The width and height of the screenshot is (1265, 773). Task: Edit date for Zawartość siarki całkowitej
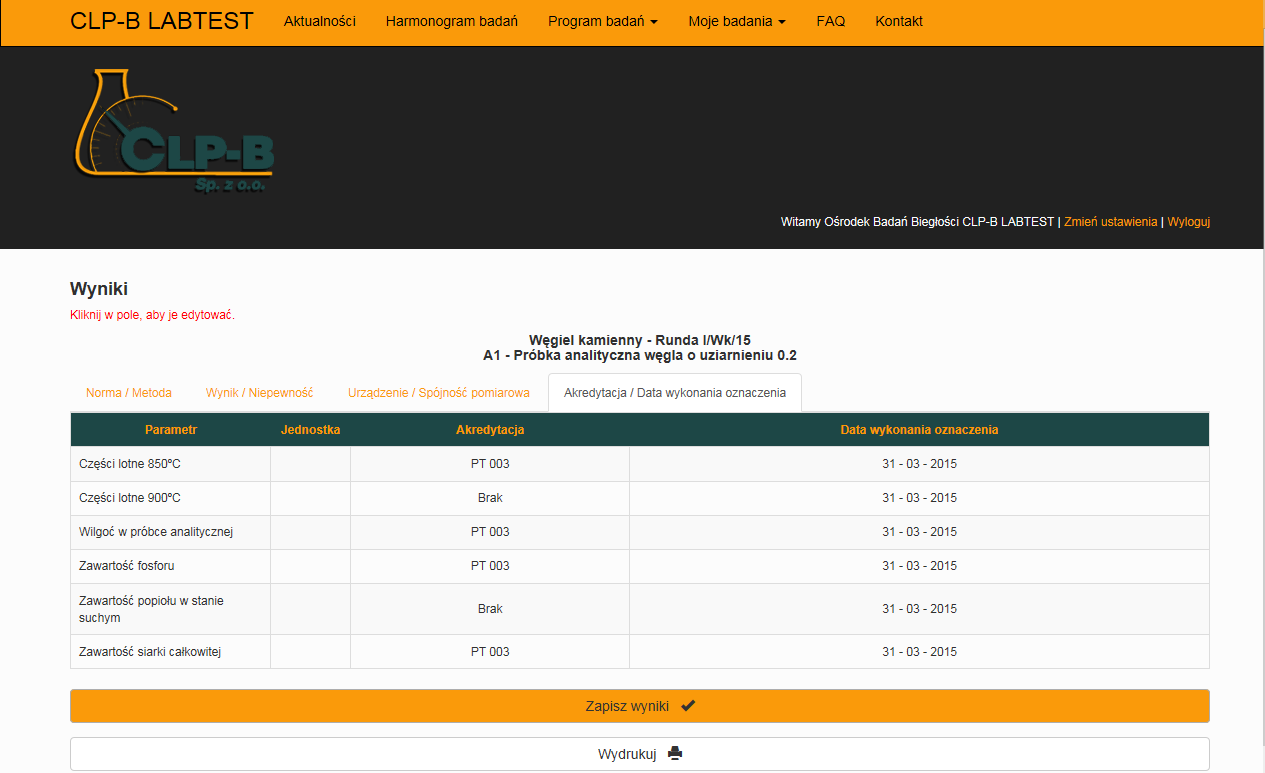919,652
